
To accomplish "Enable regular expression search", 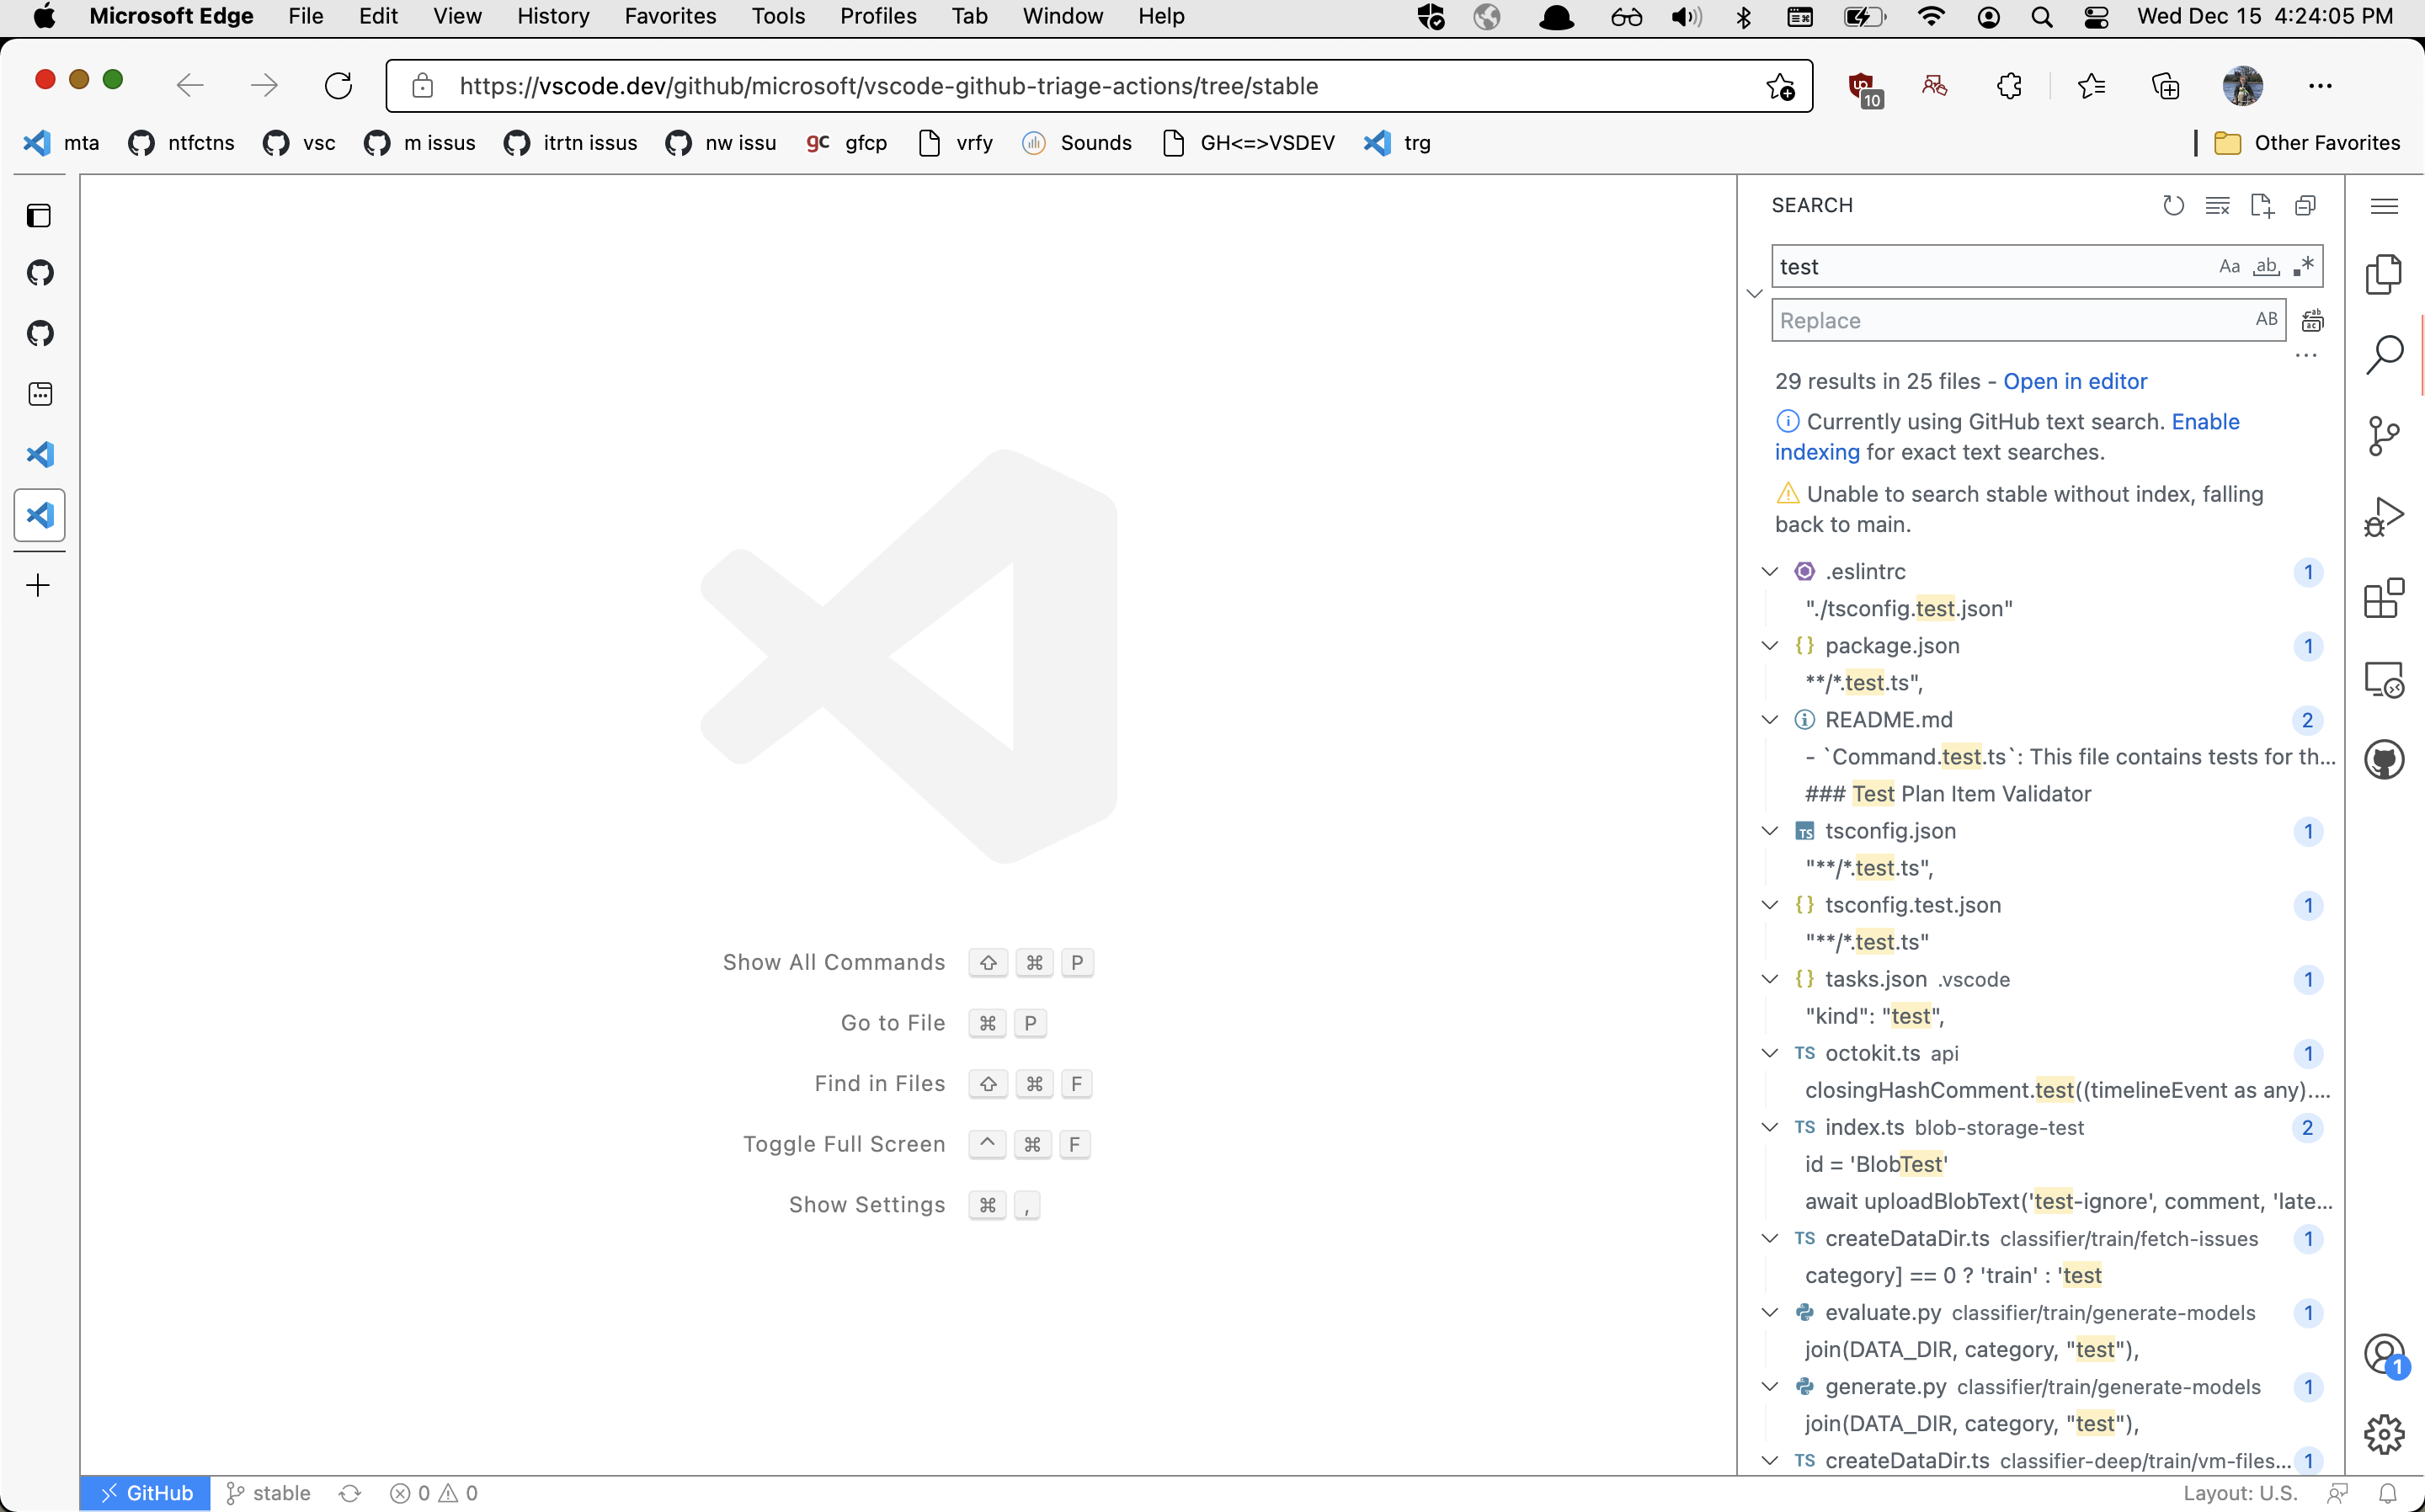I will 2304,265.
